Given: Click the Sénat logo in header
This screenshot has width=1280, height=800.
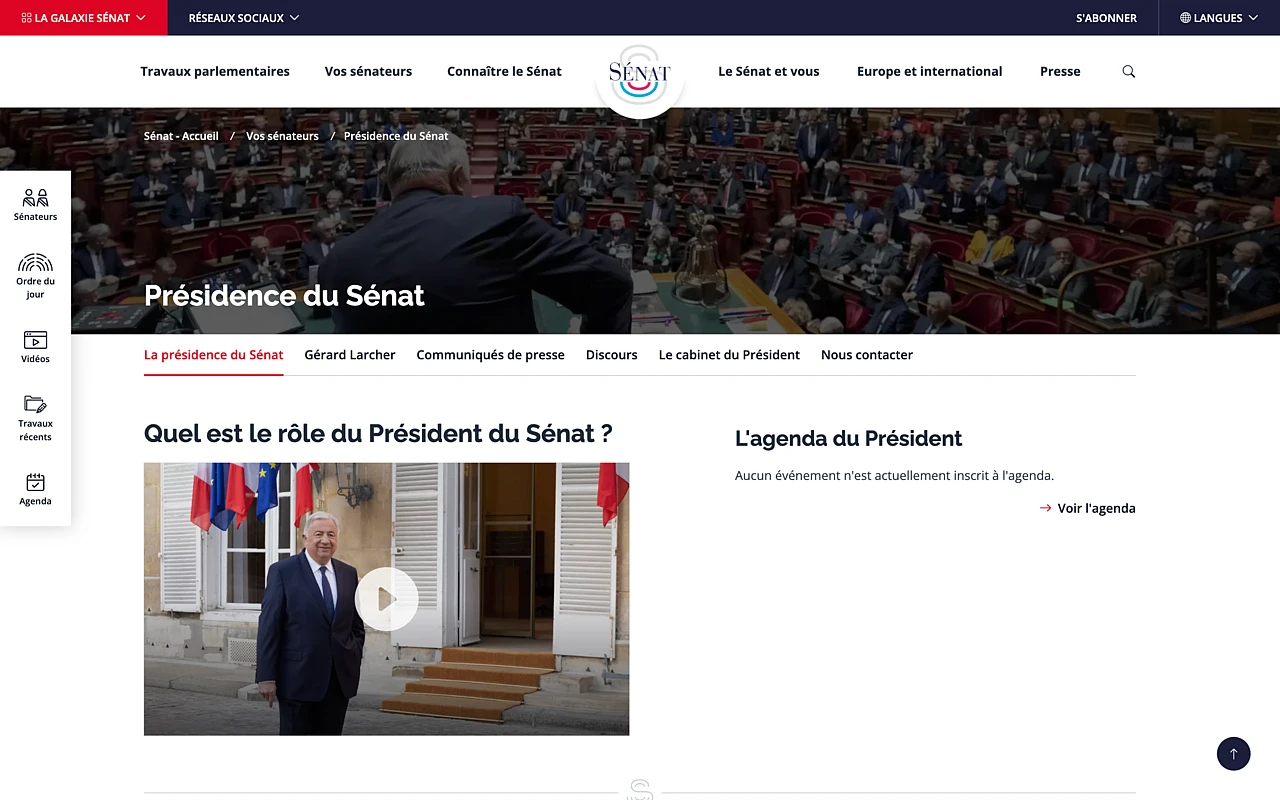Looking at the screenshot, I should 640,74.
